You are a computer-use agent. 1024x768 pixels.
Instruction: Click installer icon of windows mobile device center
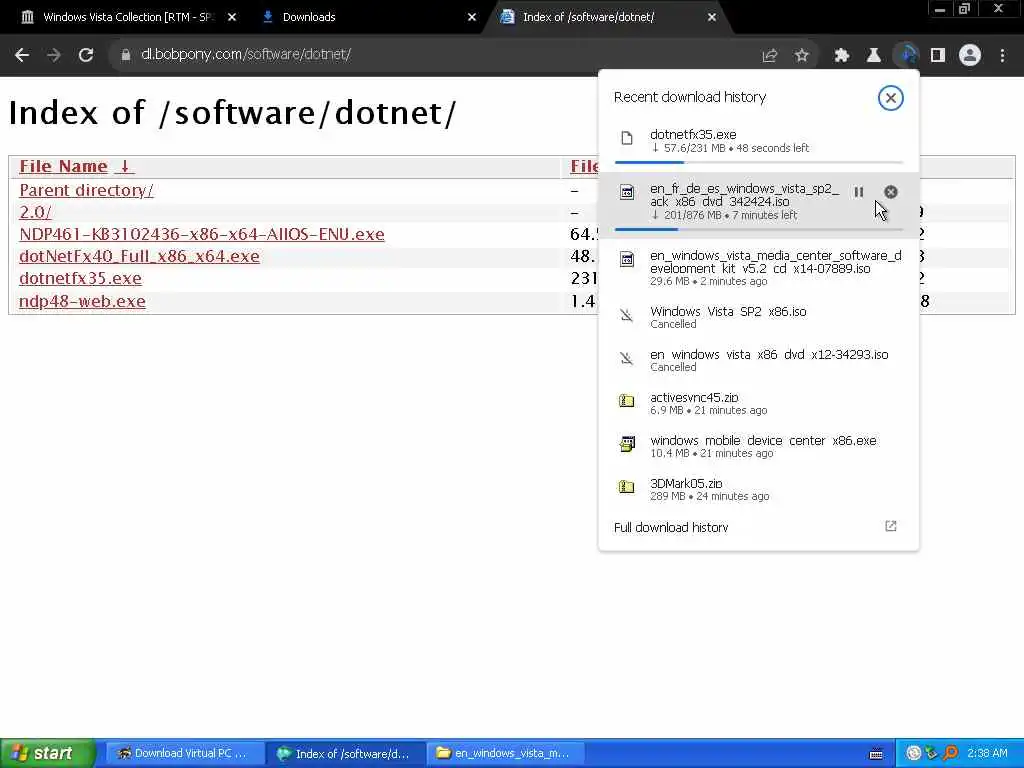point(627,444)
